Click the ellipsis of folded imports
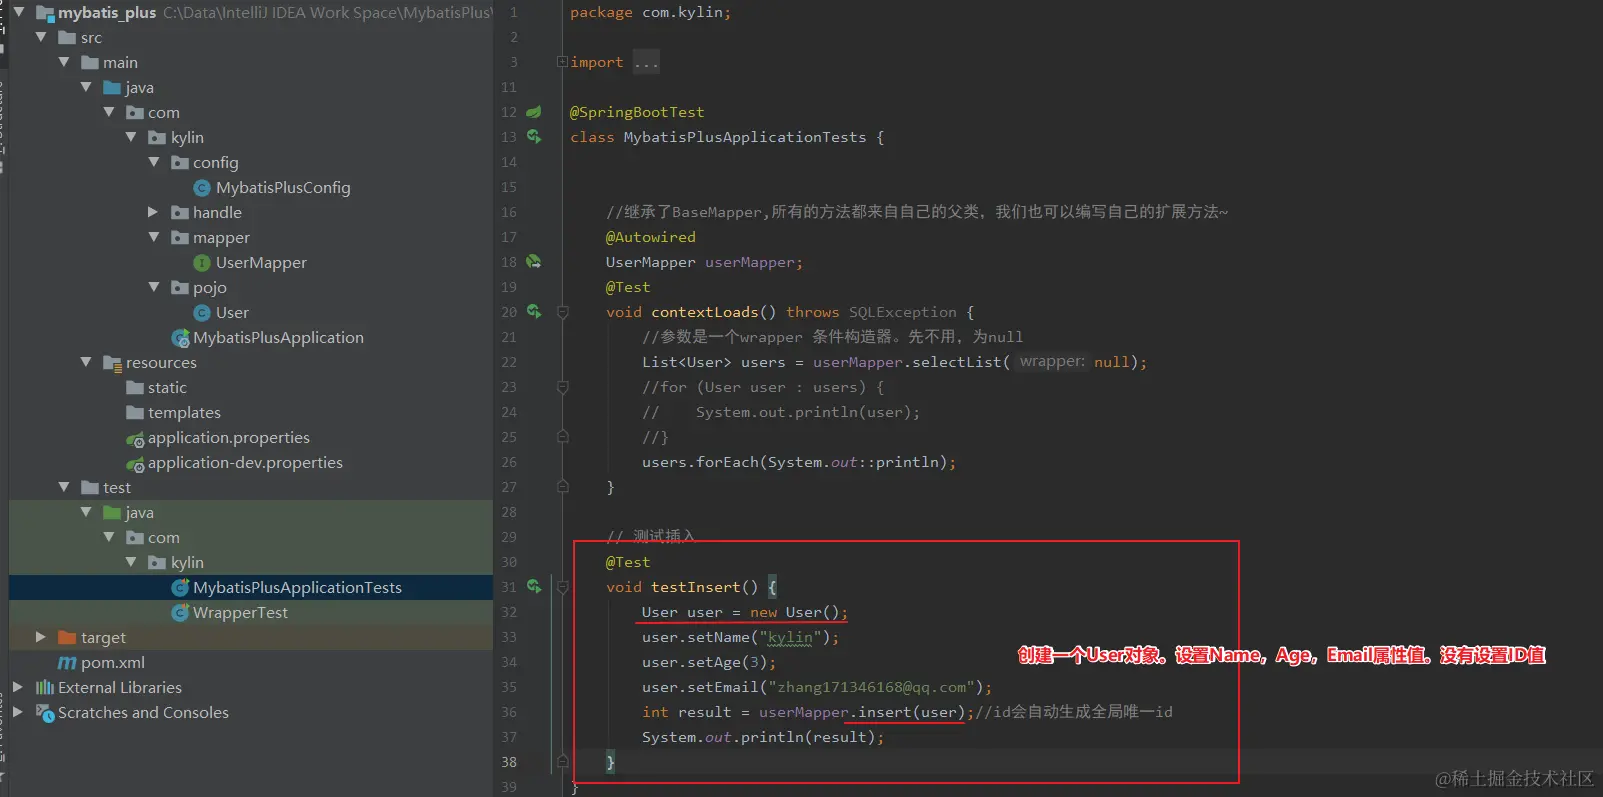Screen dimensions: 1603x797 tap(646, 62)
